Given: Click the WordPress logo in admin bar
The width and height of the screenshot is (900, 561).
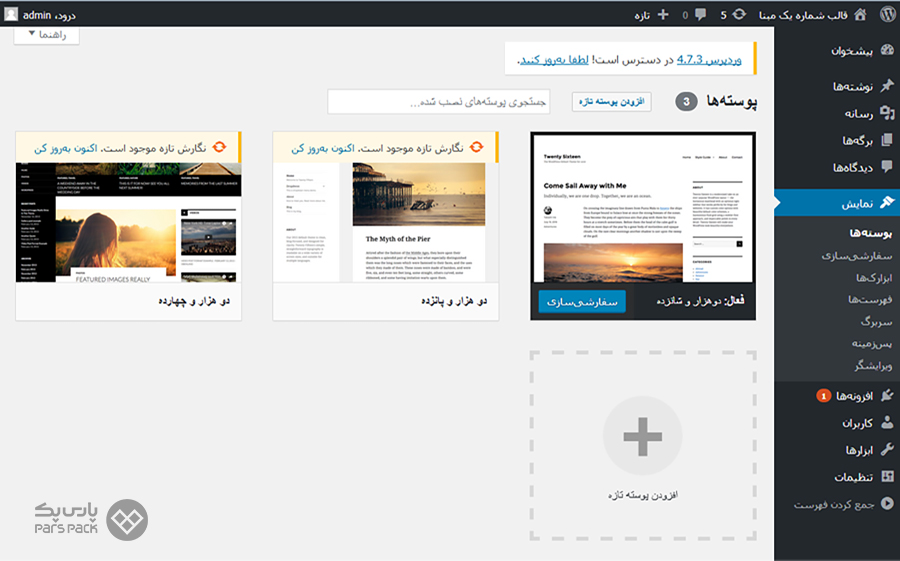Looking at the screenshot, I should [887, 14].
